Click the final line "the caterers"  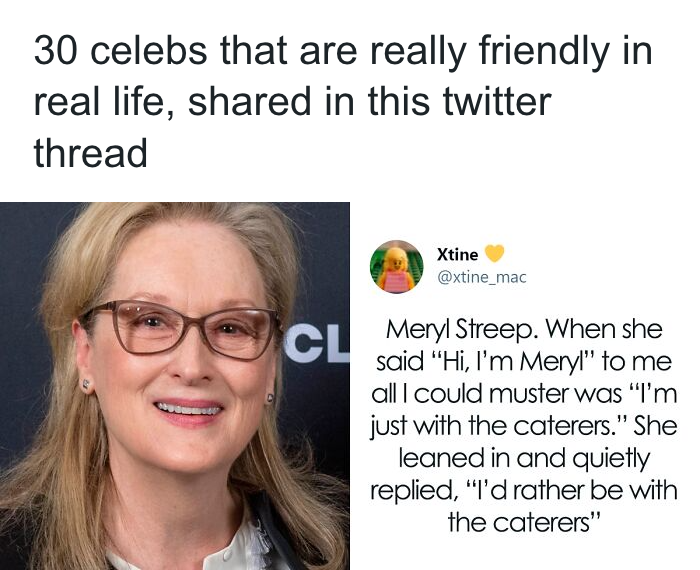pyautogui.click(x=524, y=523)
